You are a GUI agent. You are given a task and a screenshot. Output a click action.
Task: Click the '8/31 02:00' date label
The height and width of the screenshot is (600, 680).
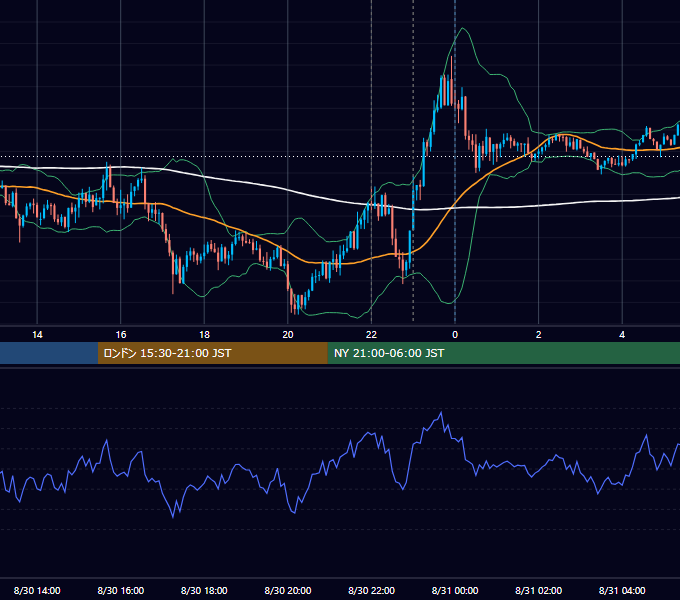click(x=539, y=590)
